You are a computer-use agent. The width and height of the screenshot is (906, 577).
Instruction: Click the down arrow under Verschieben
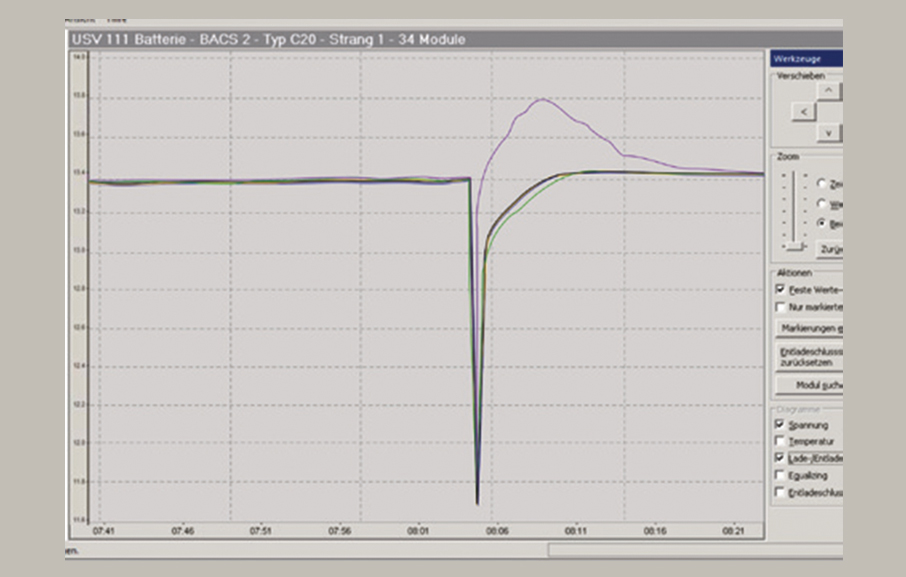click(829, 133)
